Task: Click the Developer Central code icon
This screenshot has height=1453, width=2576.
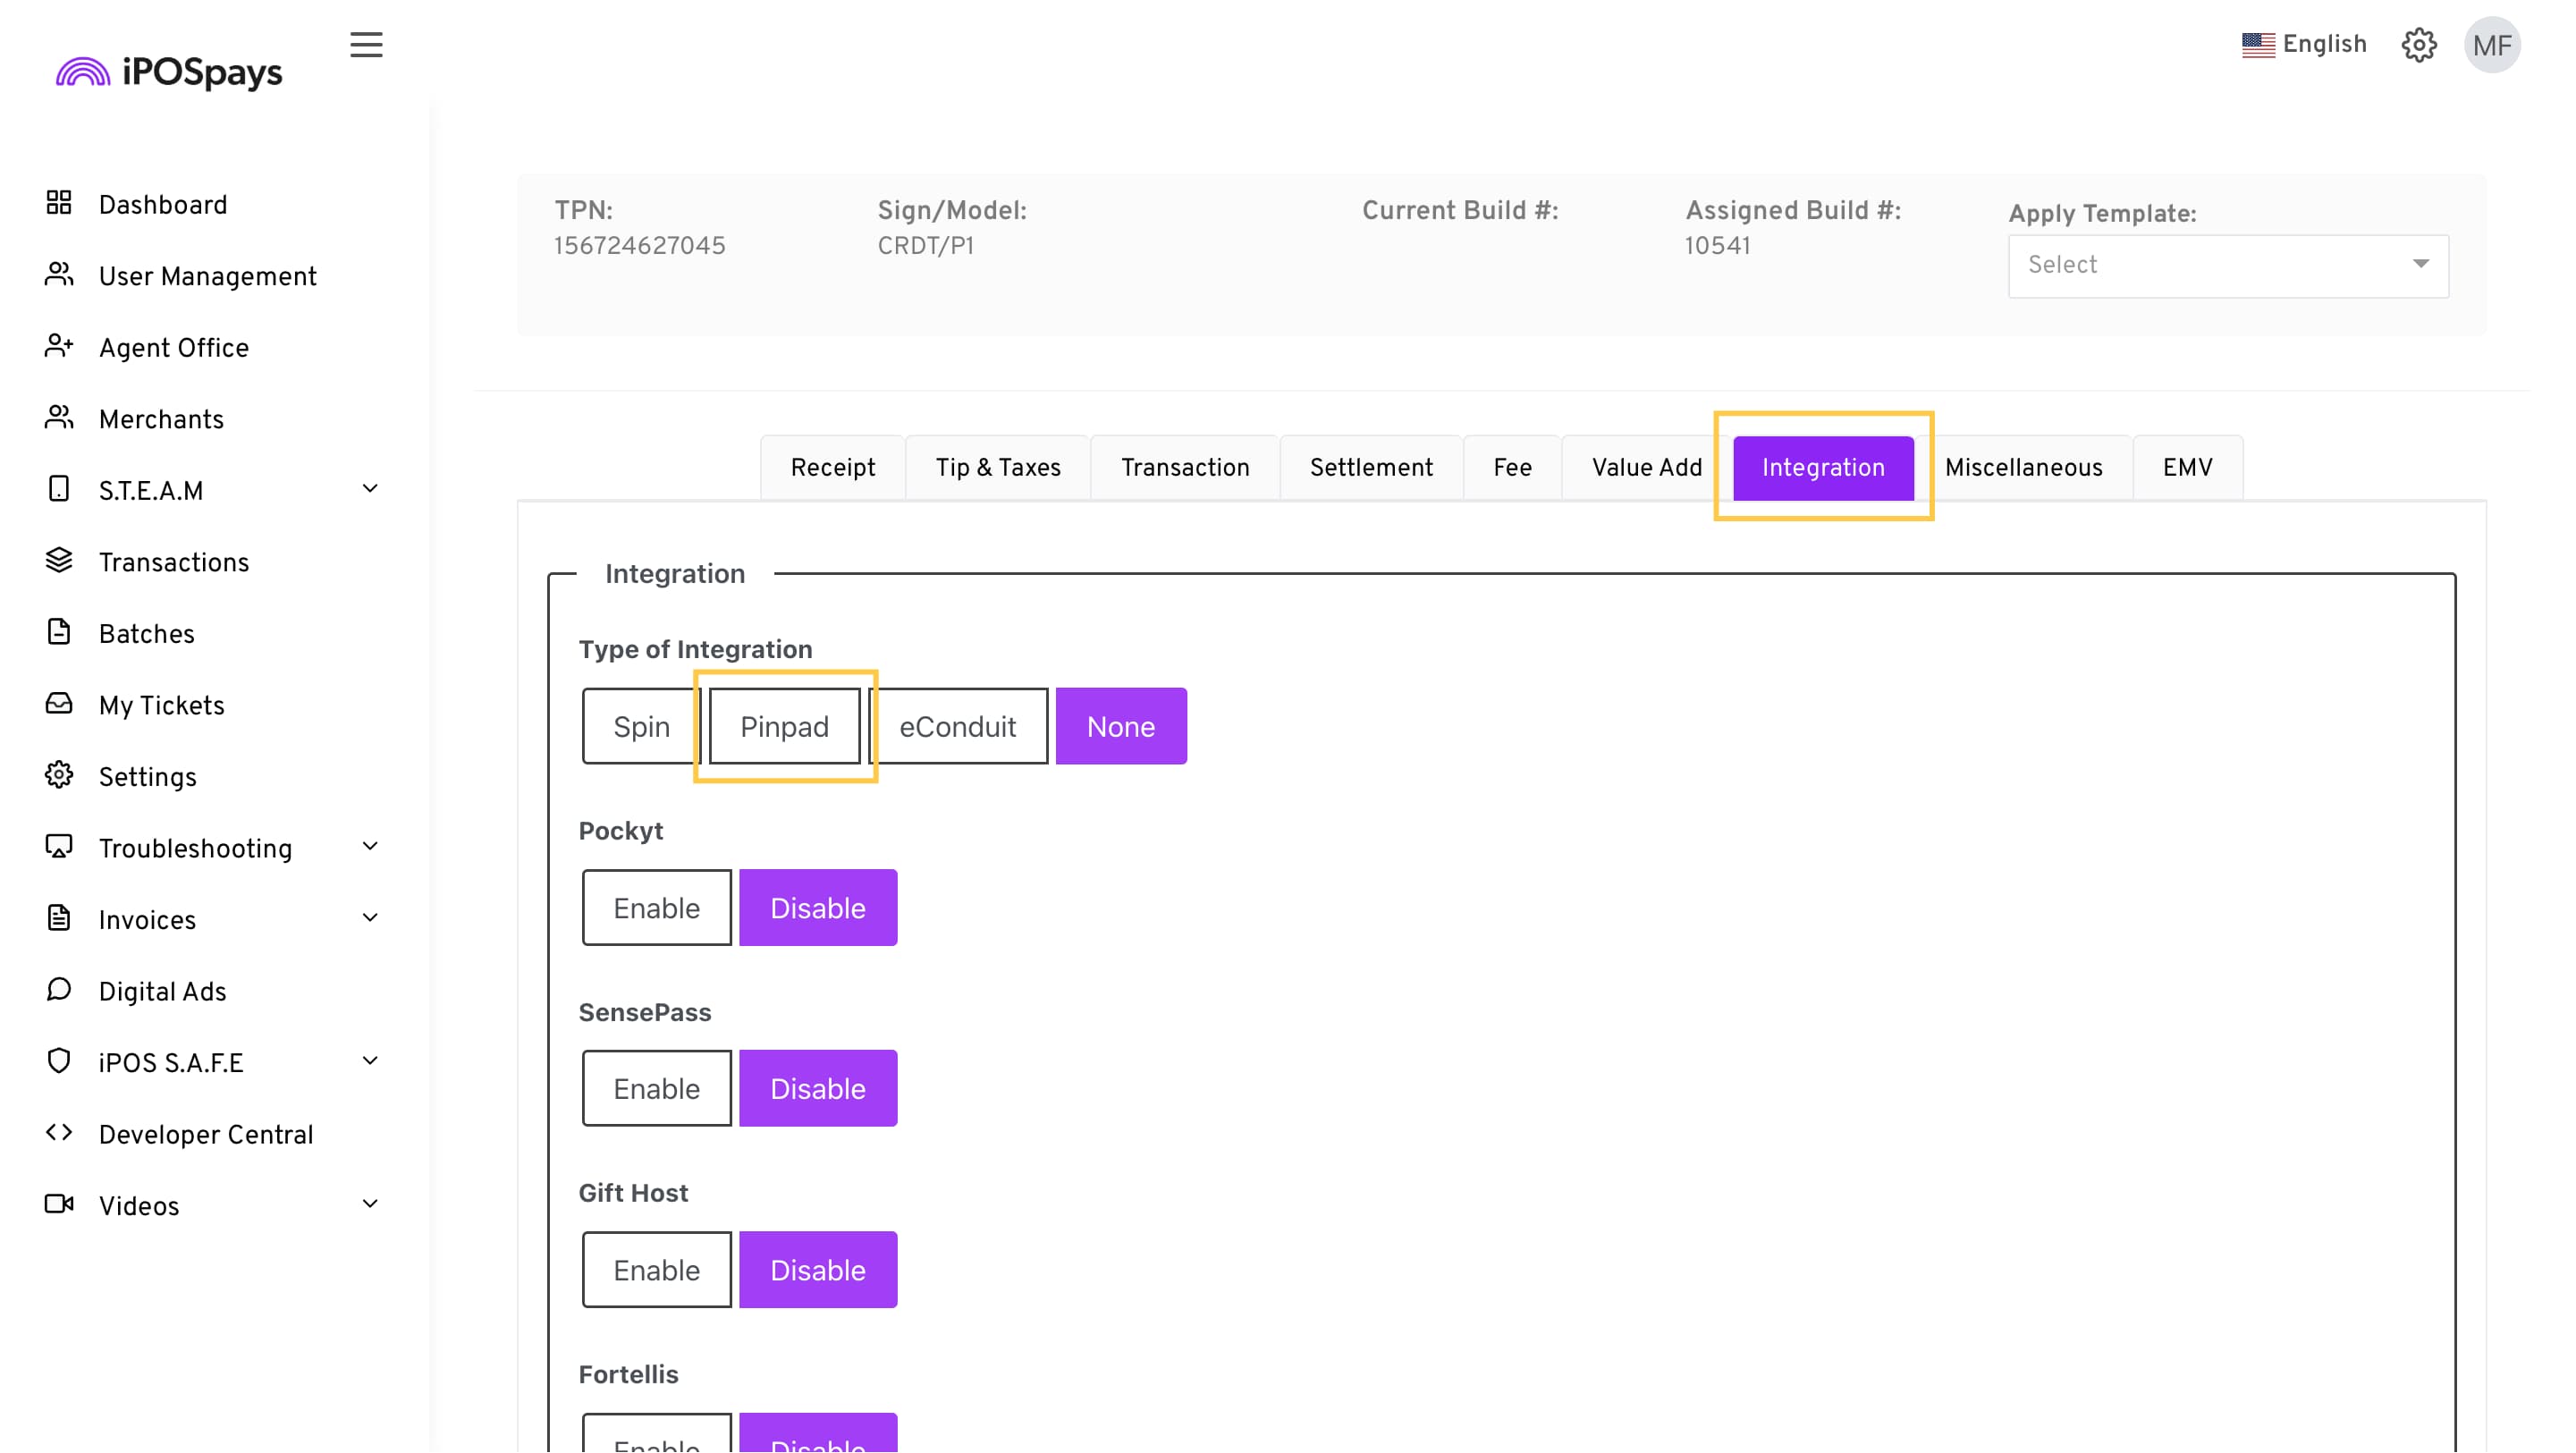Action: pos(59,1133)
